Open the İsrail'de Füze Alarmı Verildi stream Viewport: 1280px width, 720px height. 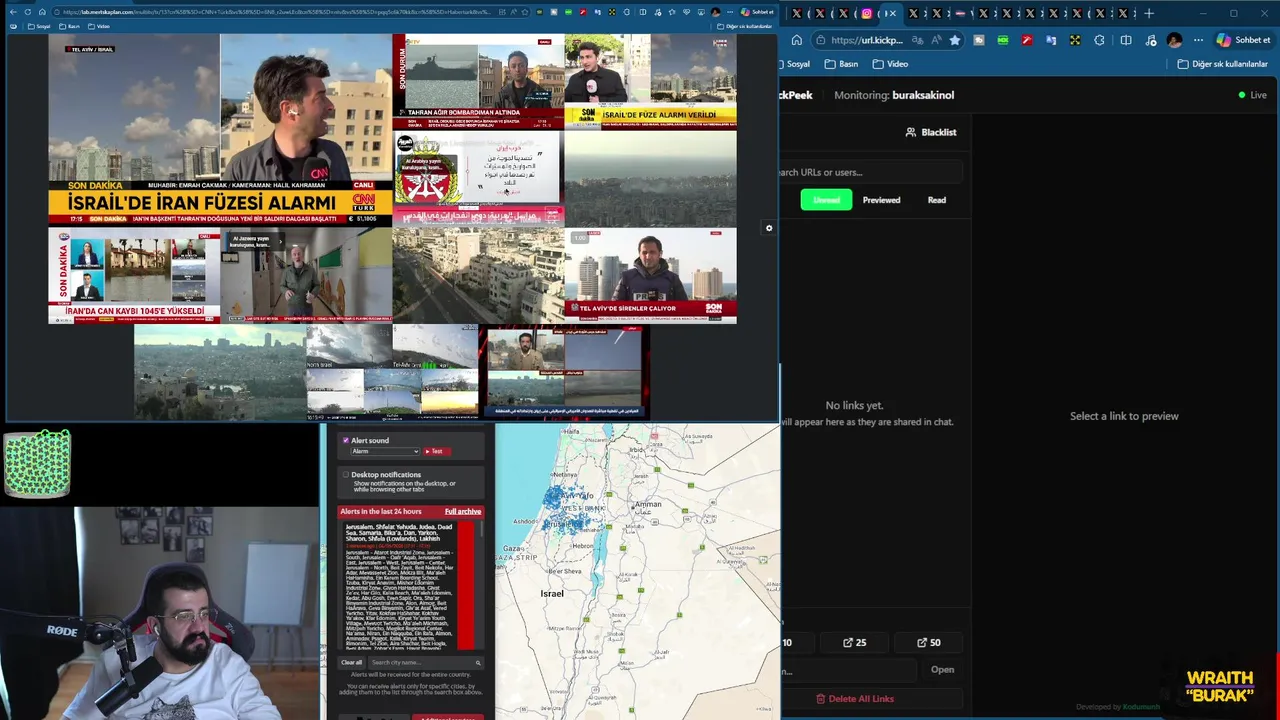pos(650,81)
